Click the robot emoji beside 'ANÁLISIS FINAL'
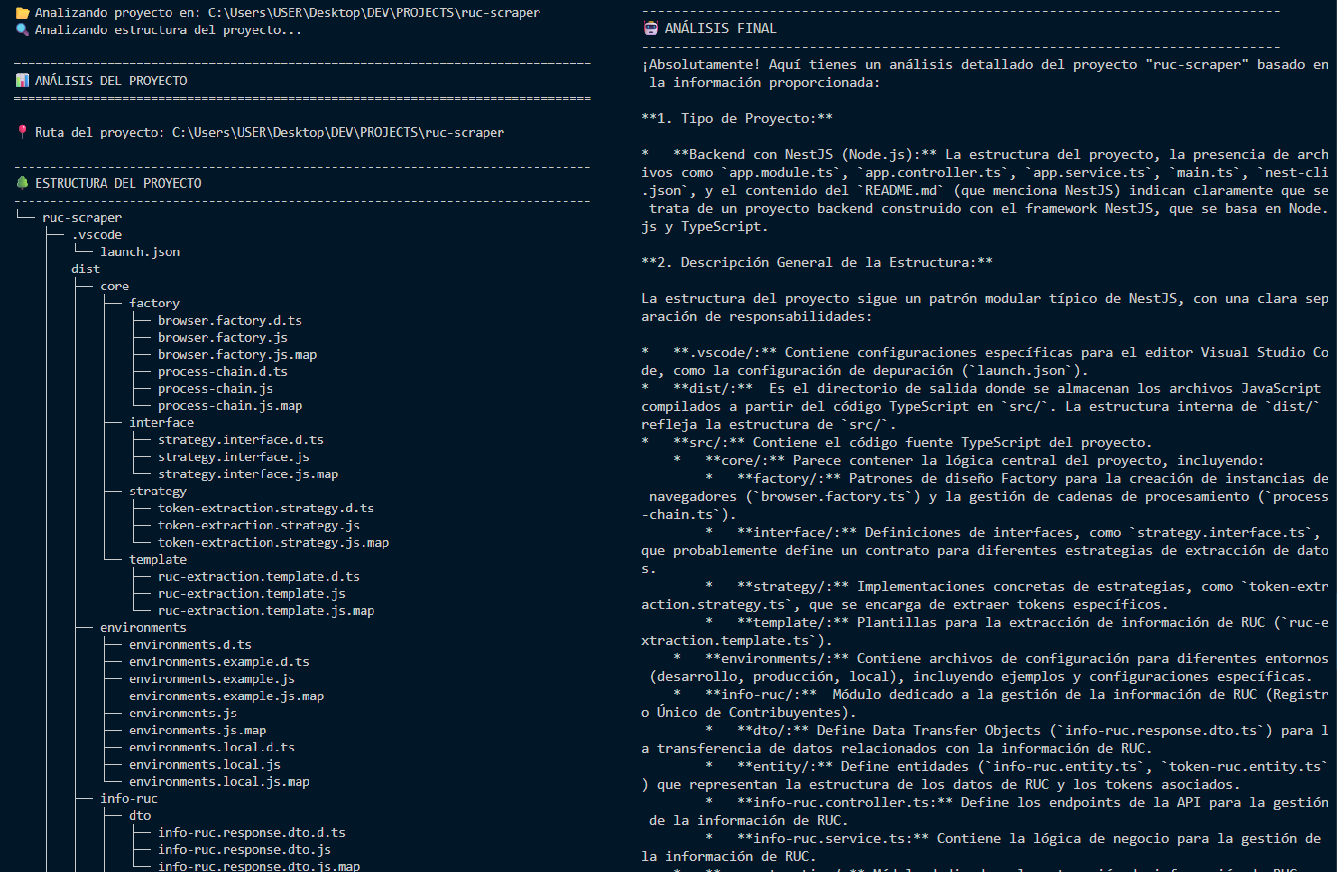The height and width of the screenshot is (872, 1337). point(650,28)
